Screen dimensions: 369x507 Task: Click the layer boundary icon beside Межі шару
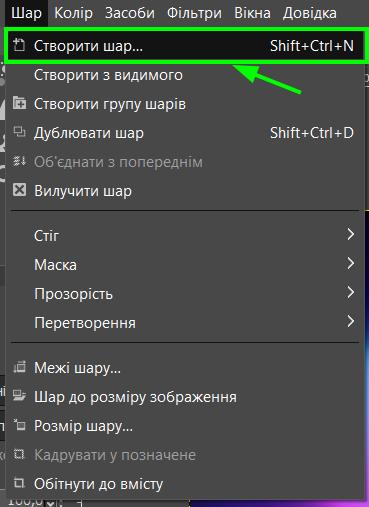(x=19, y=367)
